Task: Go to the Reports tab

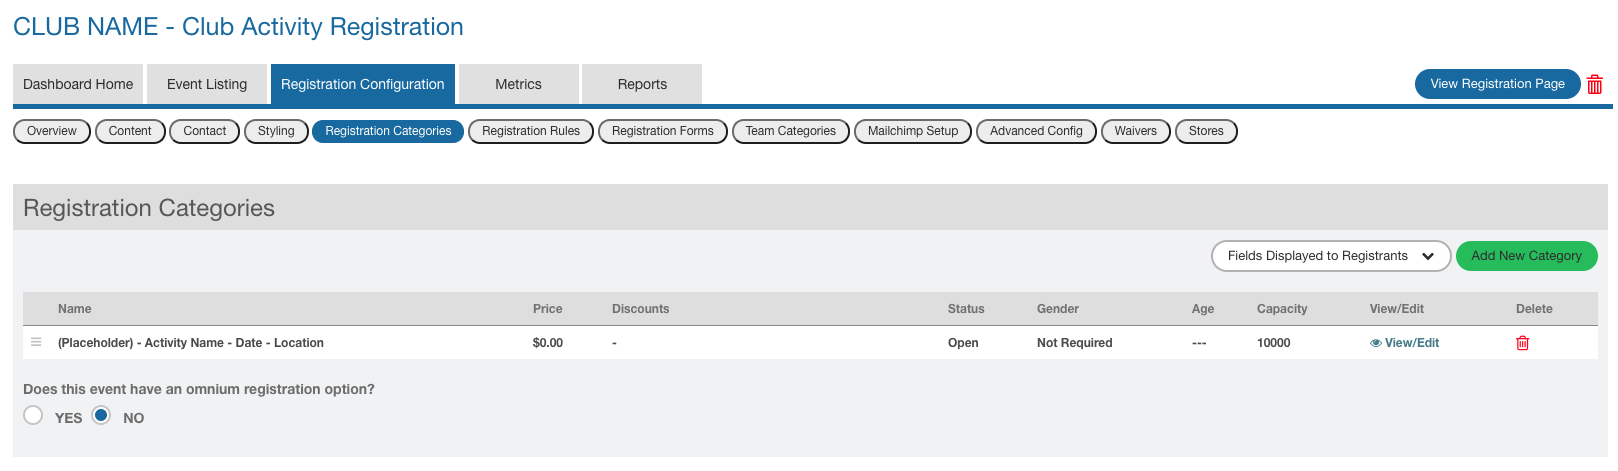Action: click(642, 84)
